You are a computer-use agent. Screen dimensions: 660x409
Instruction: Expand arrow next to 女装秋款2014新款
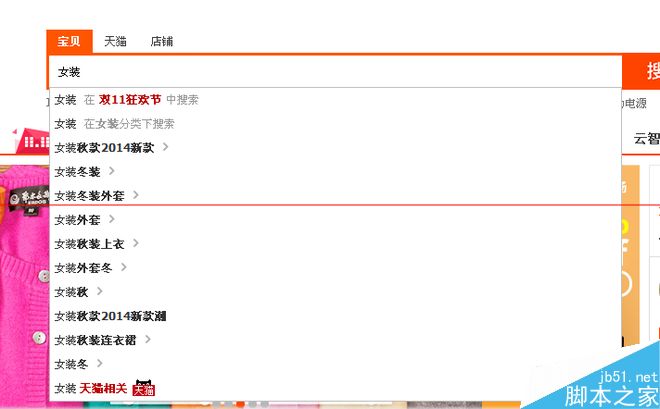(165, 147)
